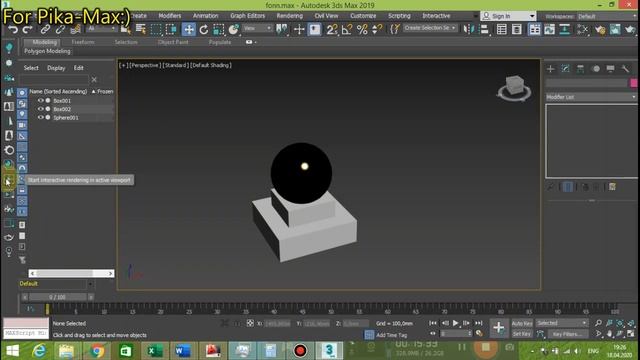Open the Material Editor icon
The image size is (640, 360).
click(x=582, y=29)
